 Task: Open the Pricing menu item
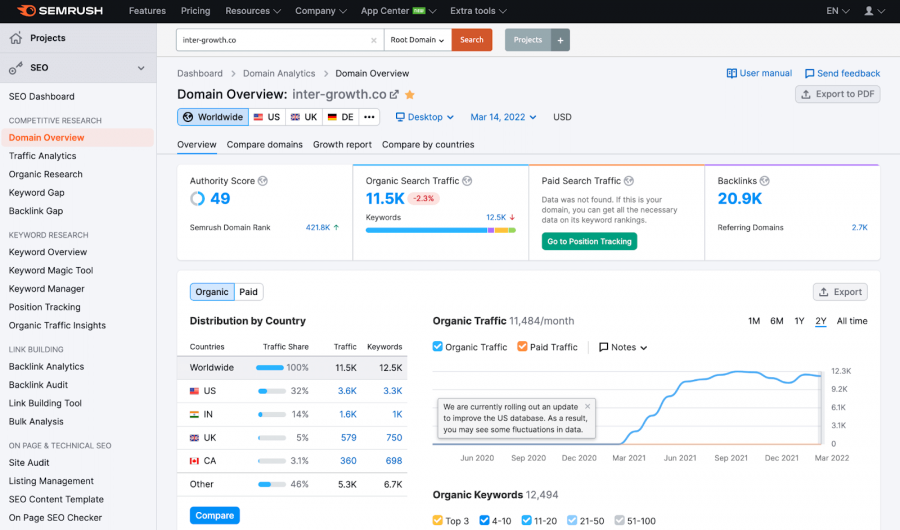[x=195, y=11]
